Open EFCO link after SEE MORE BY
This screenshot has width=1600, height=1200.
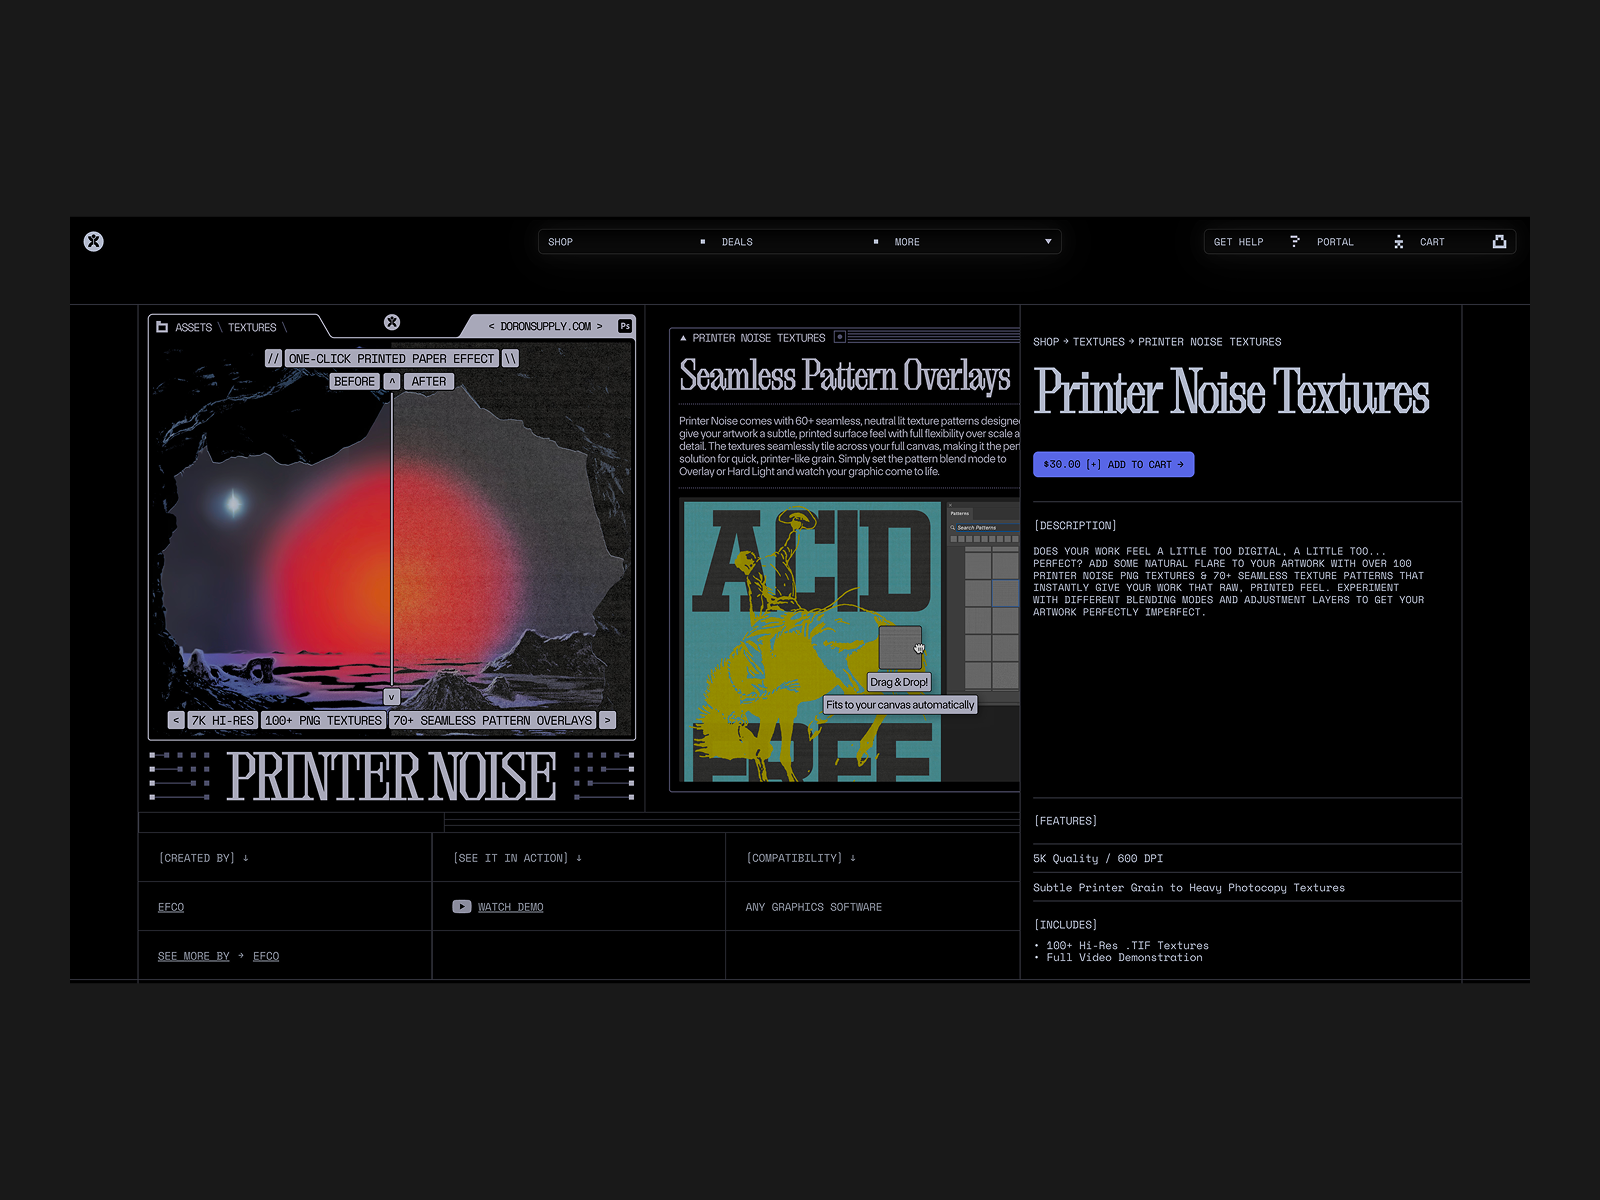pyautogui.click(x=266, y=956)
